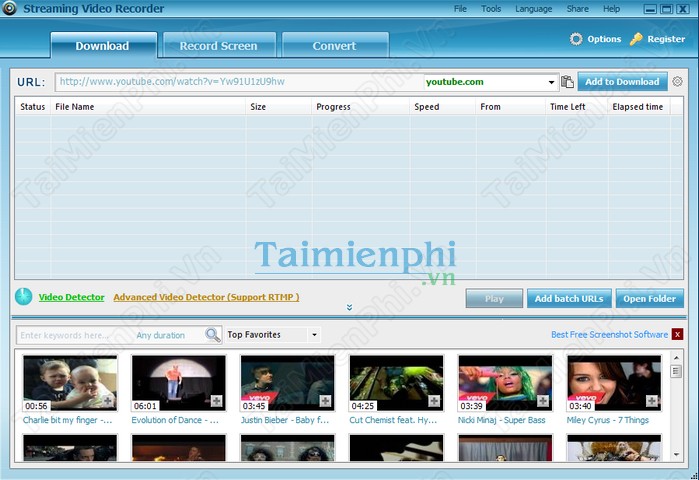Open the Top Favorites dropdown
This screenshot has height=480, width=699.
pos(314,335)
